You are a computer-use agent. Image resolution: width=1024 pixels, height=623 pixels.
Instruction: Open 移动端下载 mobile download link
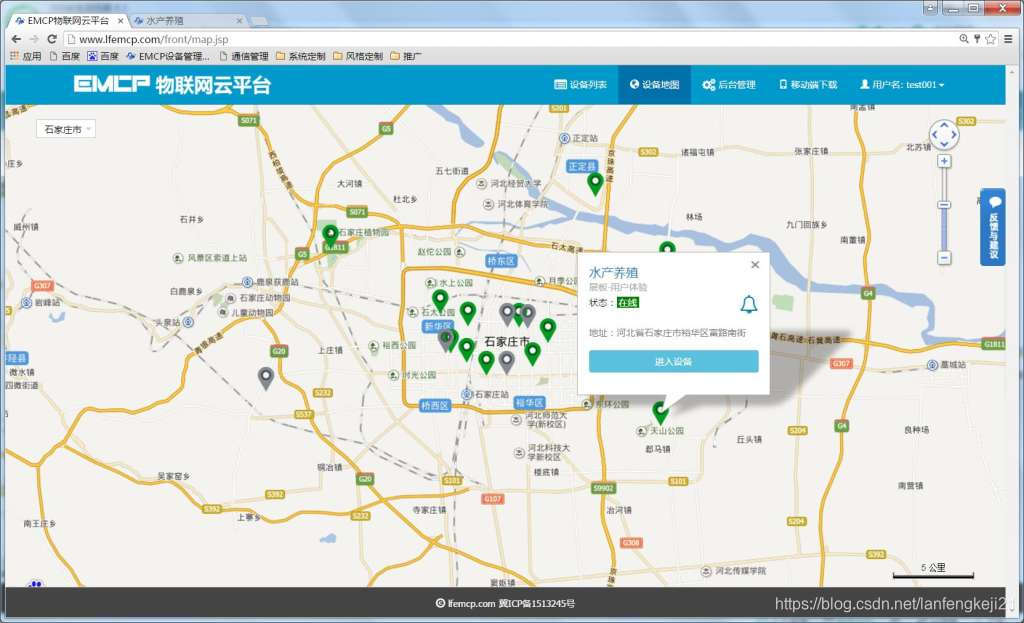(808, 85)
